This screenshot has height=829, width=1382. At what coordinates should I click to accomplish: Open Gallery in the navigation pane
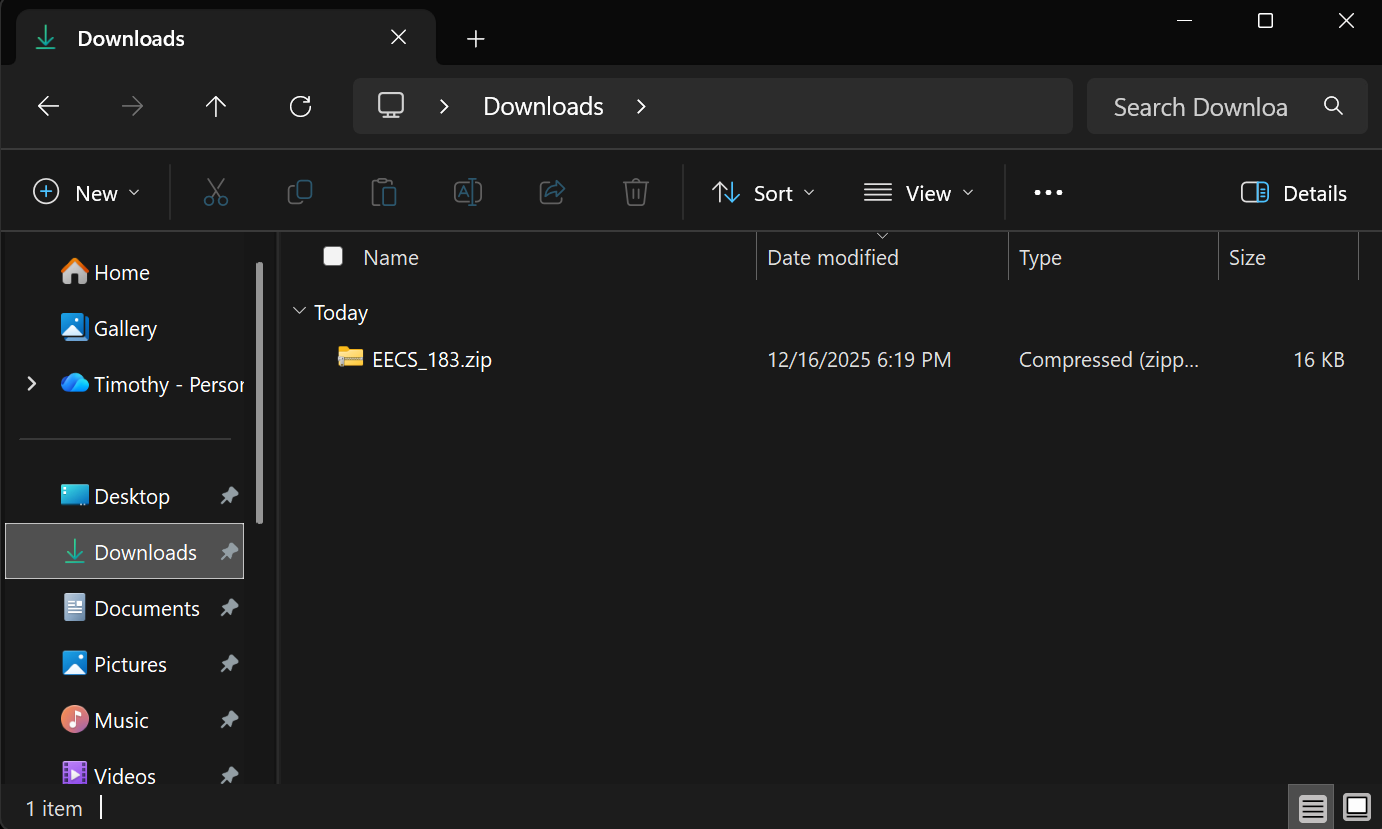click(x=109, y=328)
